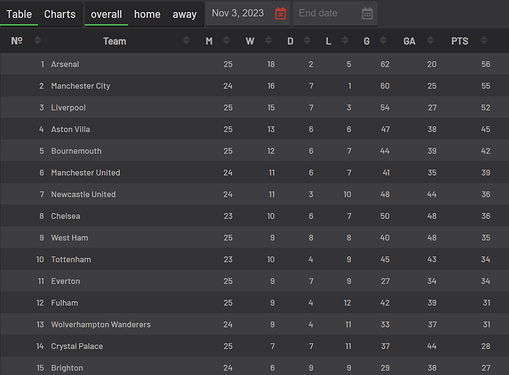Sort by wins W column arrows

pyautogui.click(x=268, y=41)
